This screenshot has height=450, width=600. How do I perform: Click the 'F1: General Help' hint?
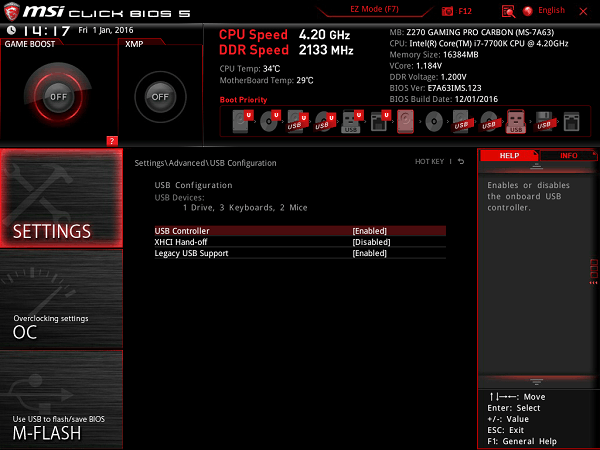pyautogui.click(x=522, y=441)
